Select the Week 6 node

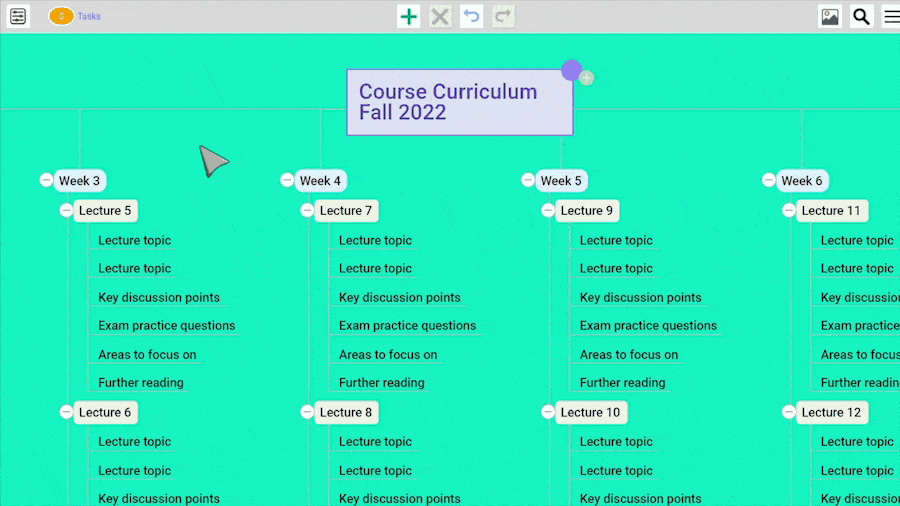point(802,181)
